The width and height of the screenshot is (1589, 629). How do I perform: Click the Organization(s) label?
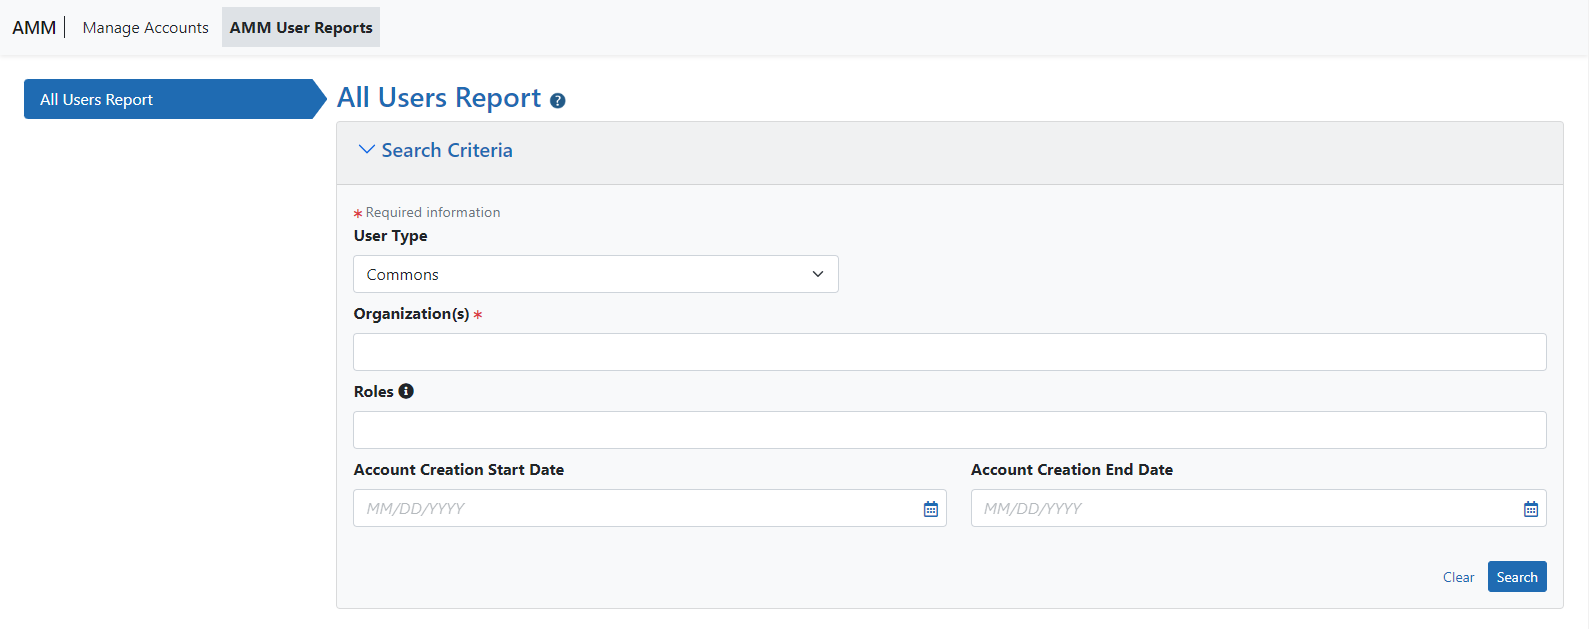click(411, 314)
